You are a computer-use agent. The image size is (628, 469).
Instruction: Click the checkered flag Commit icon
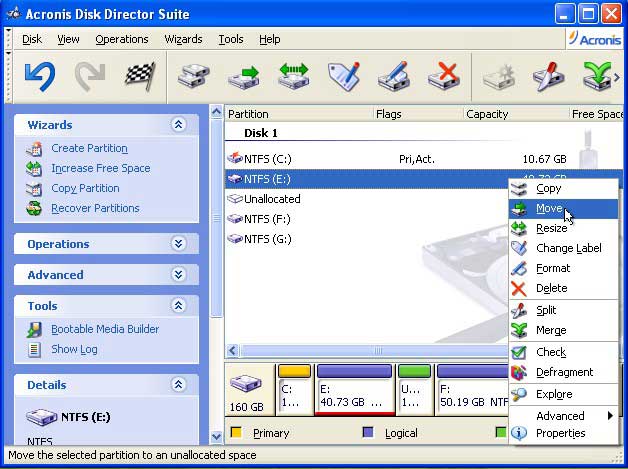[x=139, y=76]
